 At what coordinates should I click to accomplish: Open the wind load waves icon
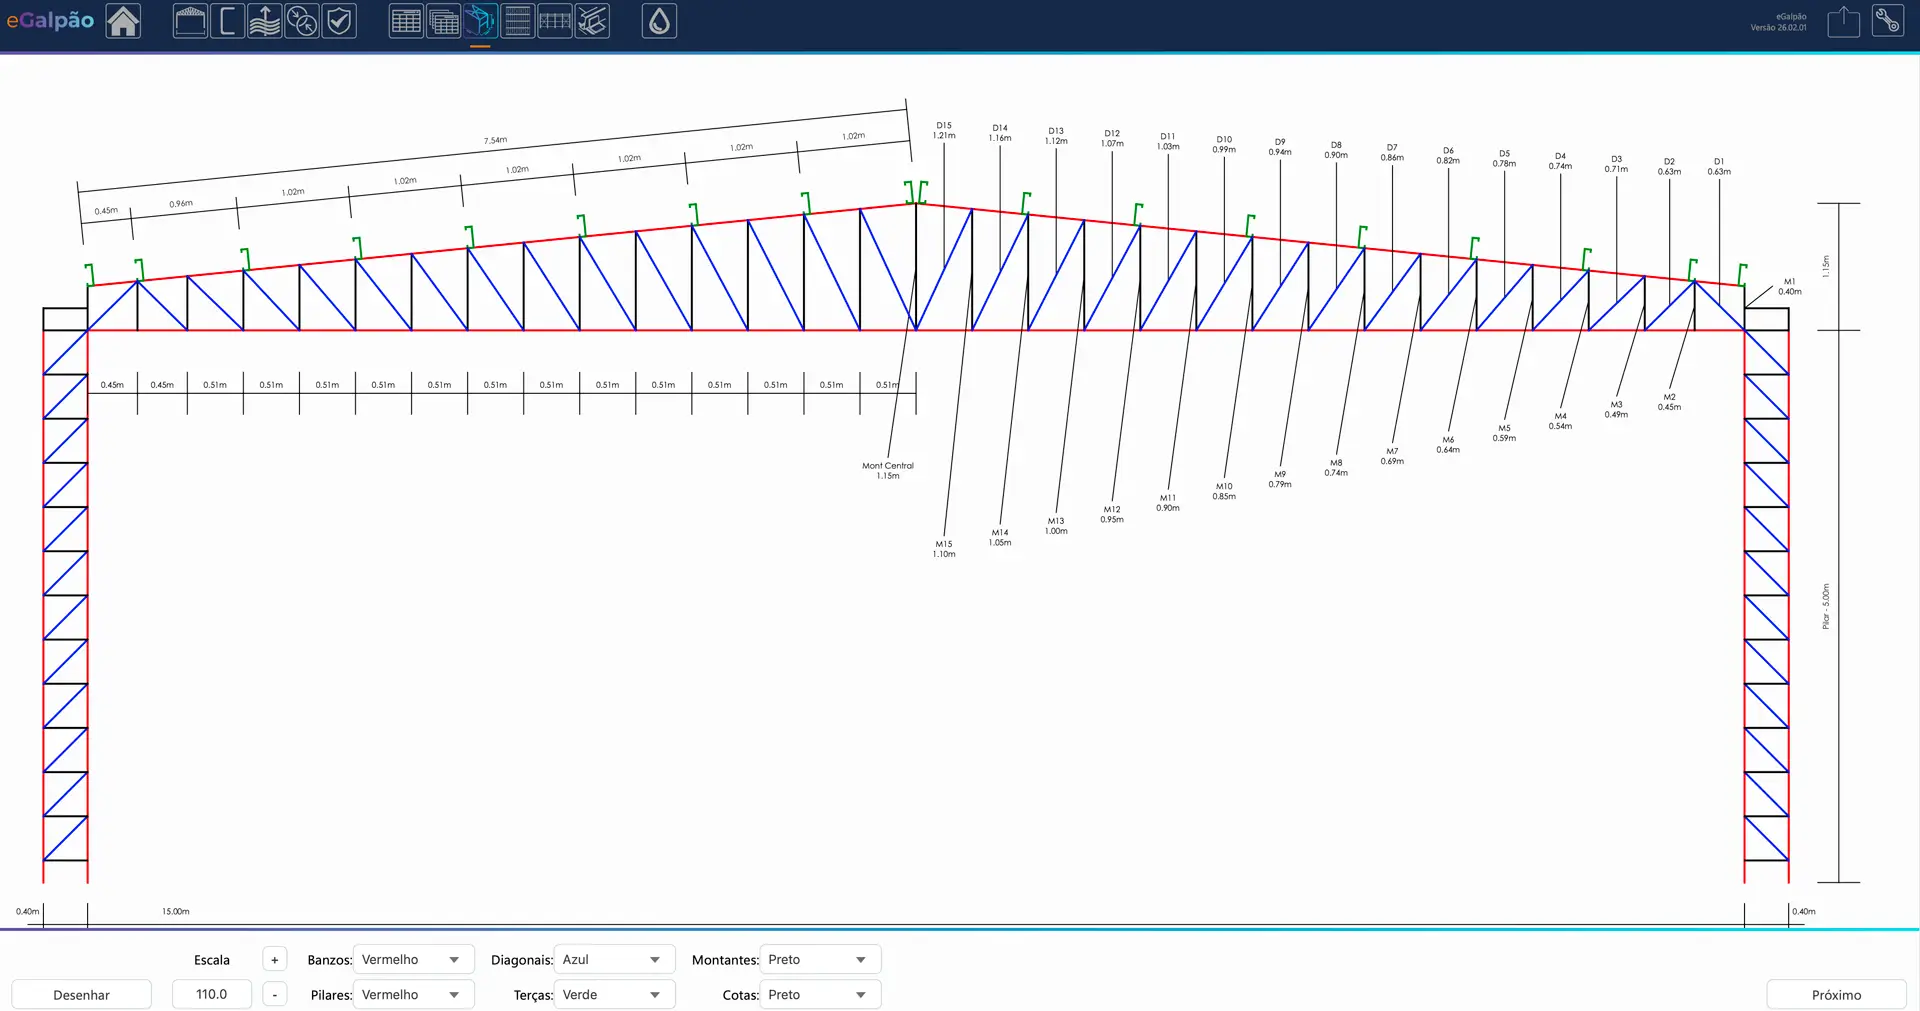click(264, 21)
